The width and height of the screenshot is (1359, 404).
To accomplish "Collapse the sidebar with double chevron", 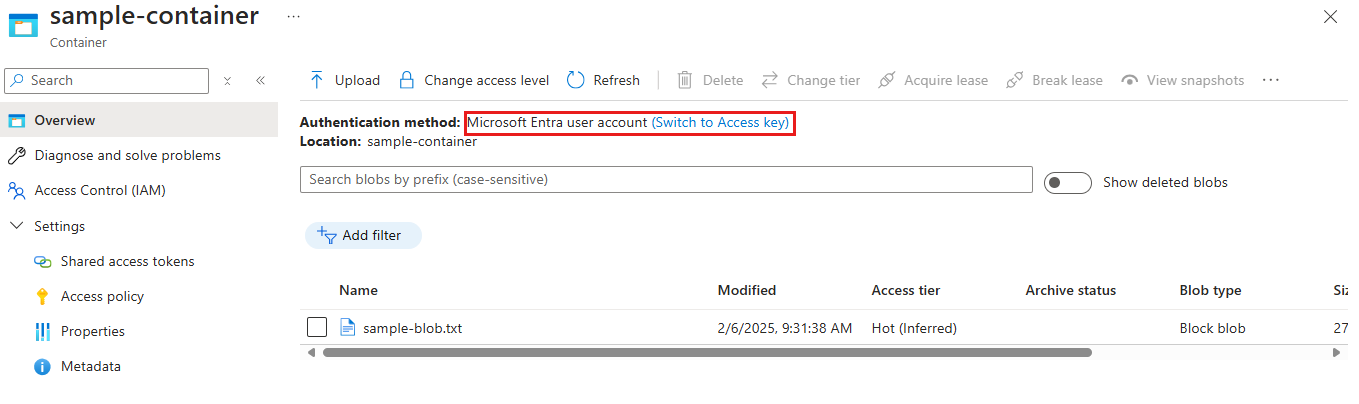I will click(260, 81).
